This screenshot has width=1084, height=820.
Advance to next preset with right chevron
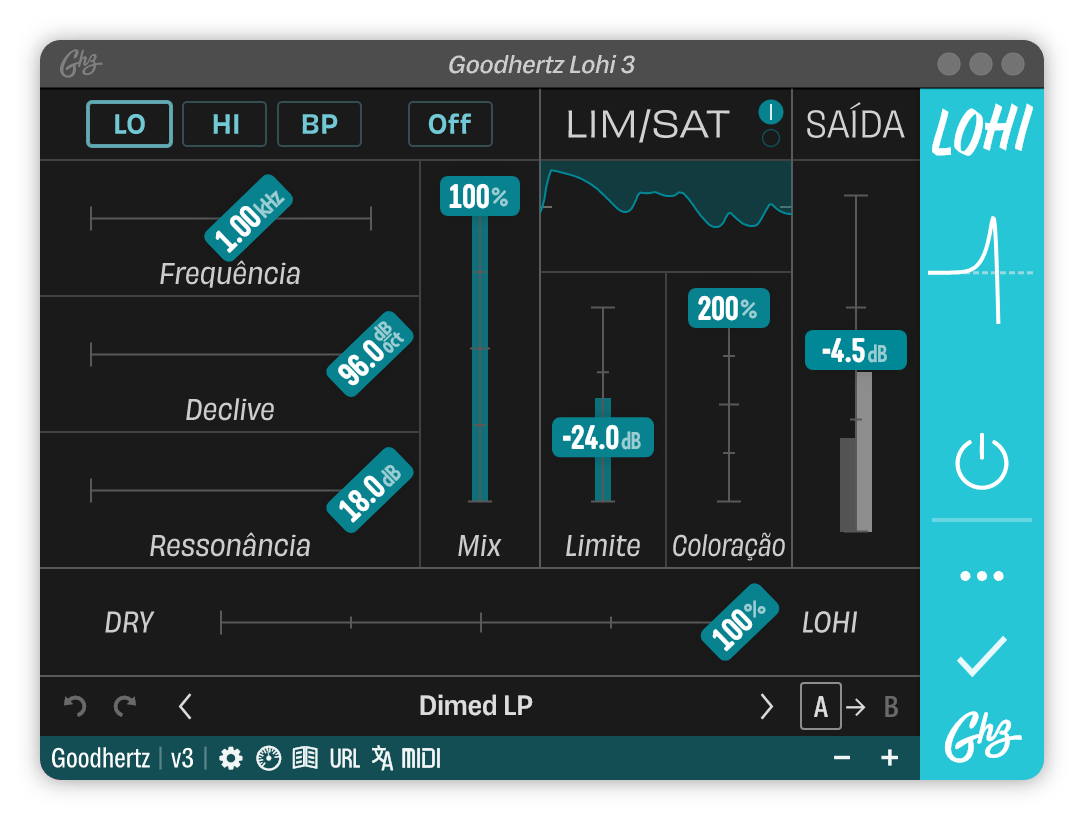(x=767, y=706)
